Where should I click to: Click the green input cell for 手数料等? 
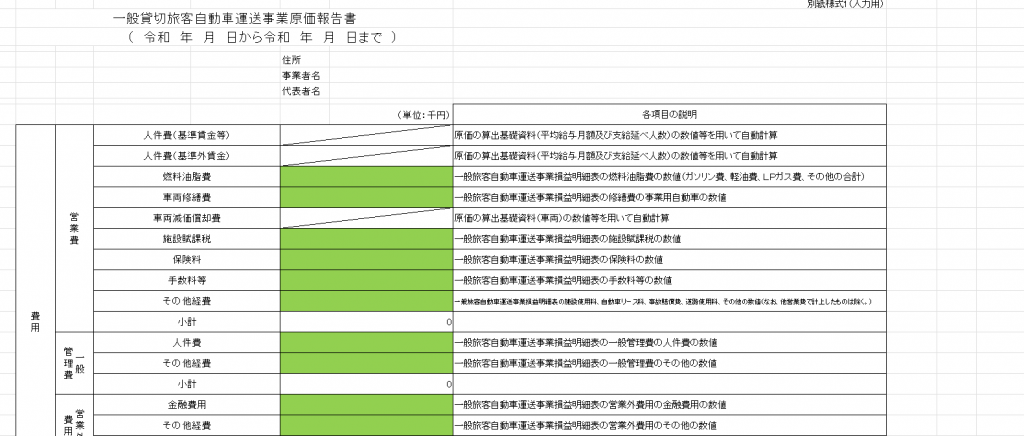366,281
